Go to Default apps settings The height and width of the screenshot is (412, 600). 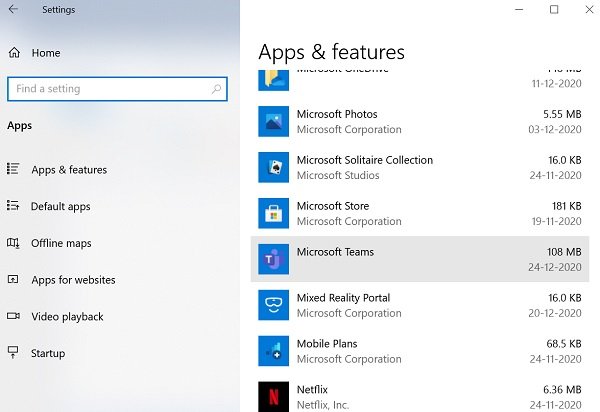point(60,207)
